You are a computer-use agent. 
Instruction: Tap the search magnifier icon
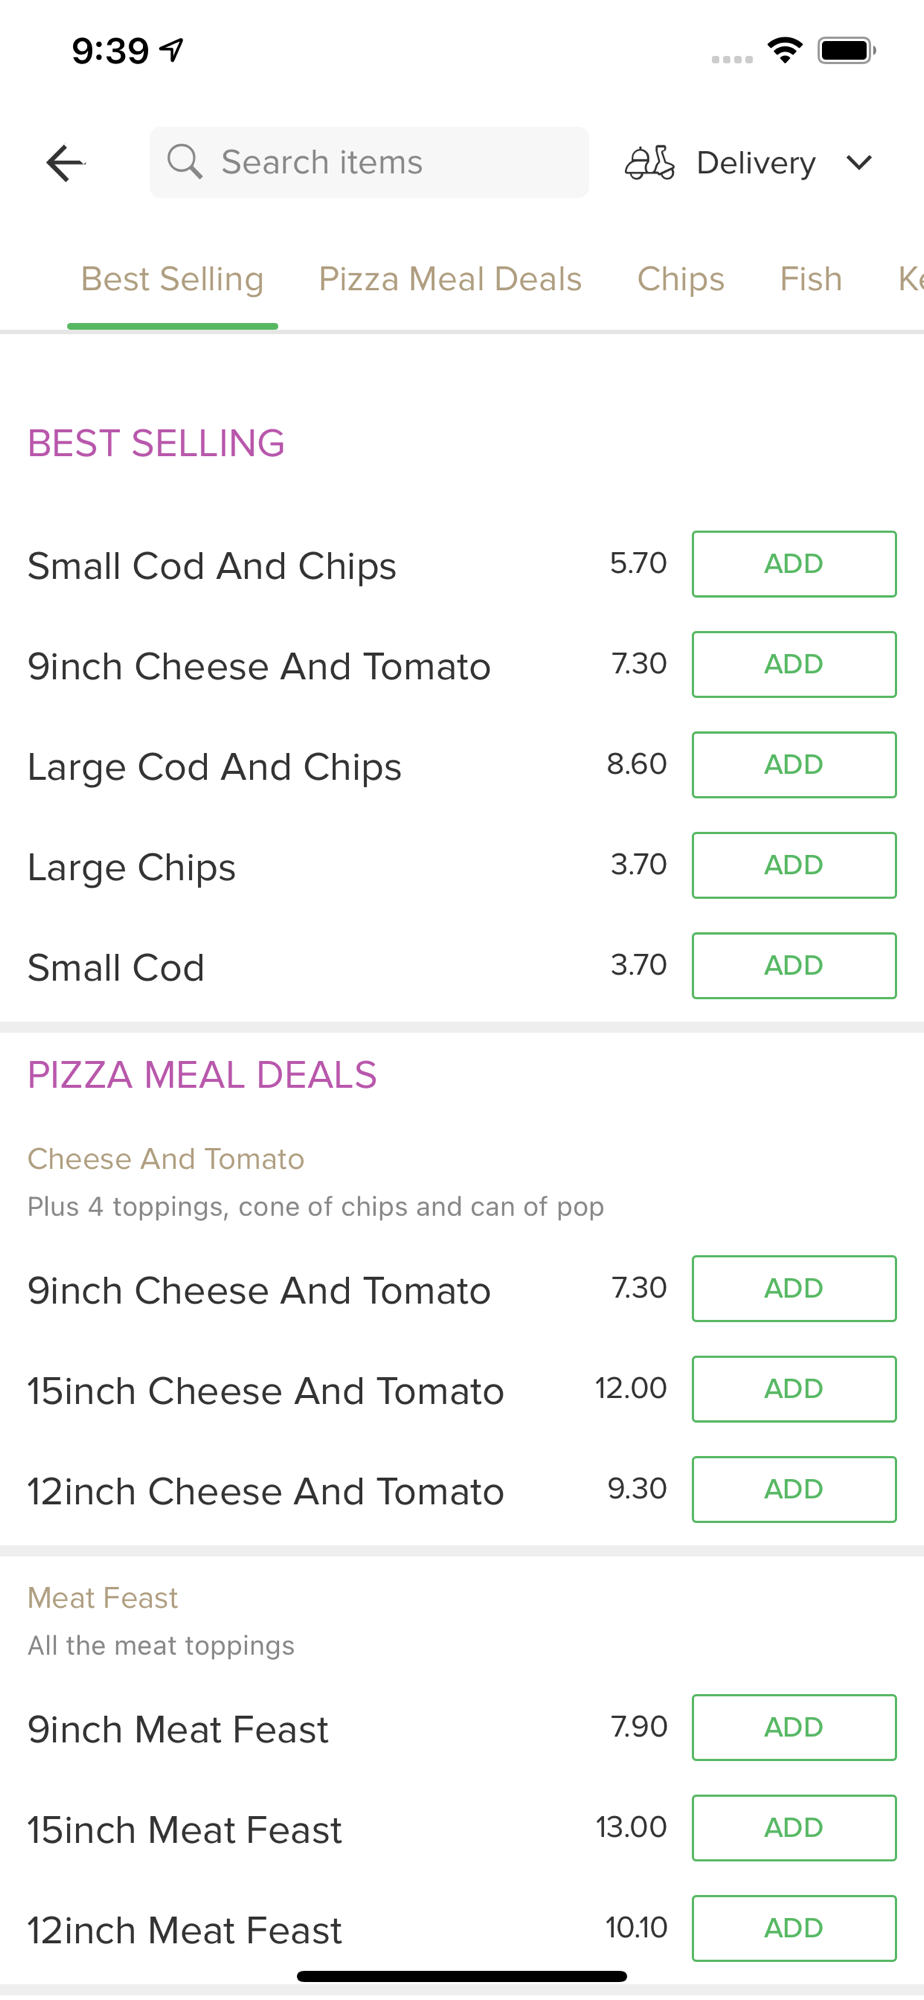point(184,161)
